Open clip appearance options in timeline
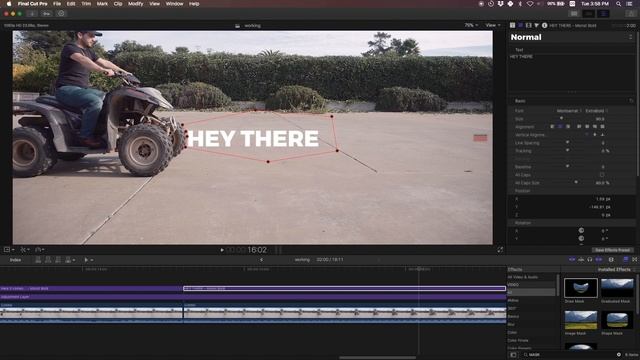Viewport: 640px width, 360px height. (x=611, y=260)
